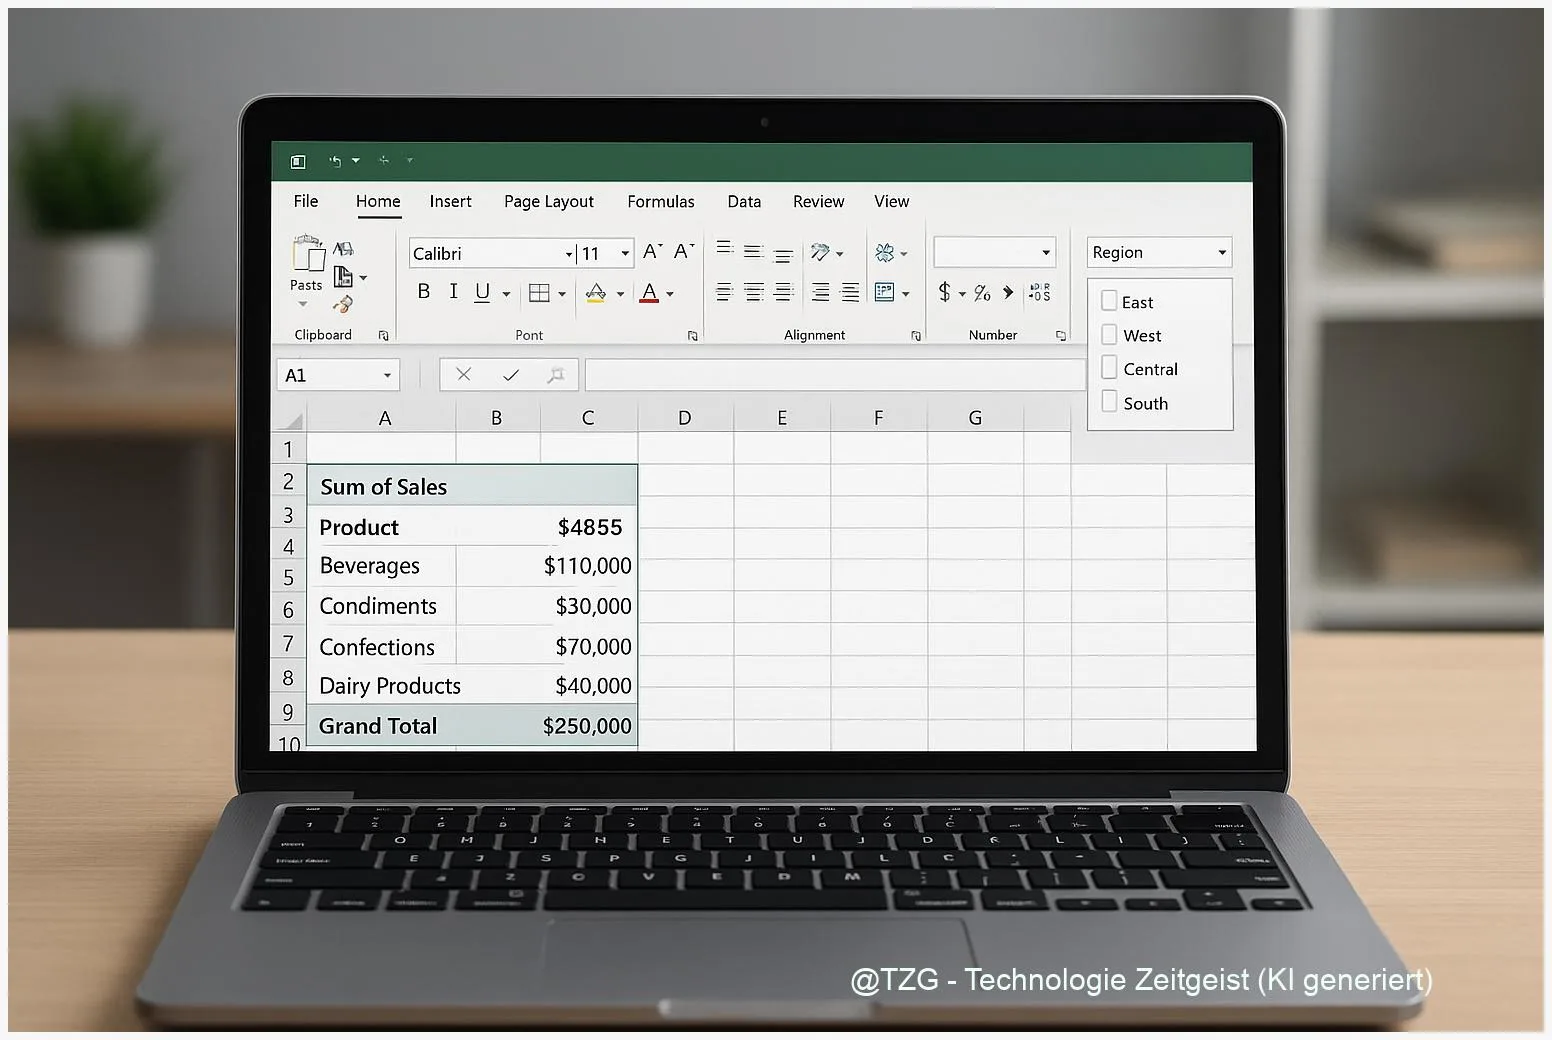The height and width of the screenshot is (1040, 1552).
Task: Click the Paste clipboard icon
Action: point(307,256)
